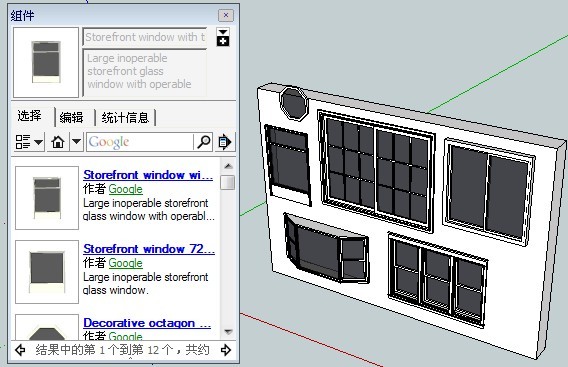
Task: Click scrollbar down arrow in results list
Action: tap(228, 331)
